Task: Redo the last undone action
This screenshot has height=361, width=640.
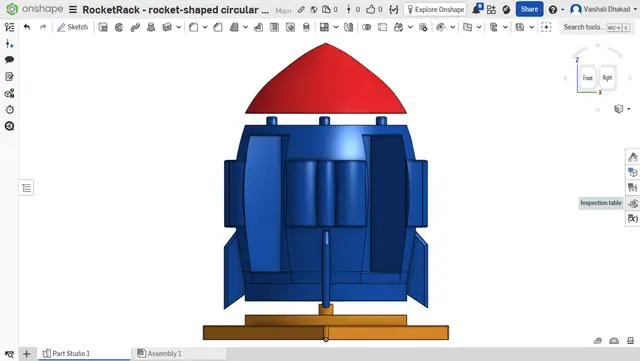Action: 43,27
